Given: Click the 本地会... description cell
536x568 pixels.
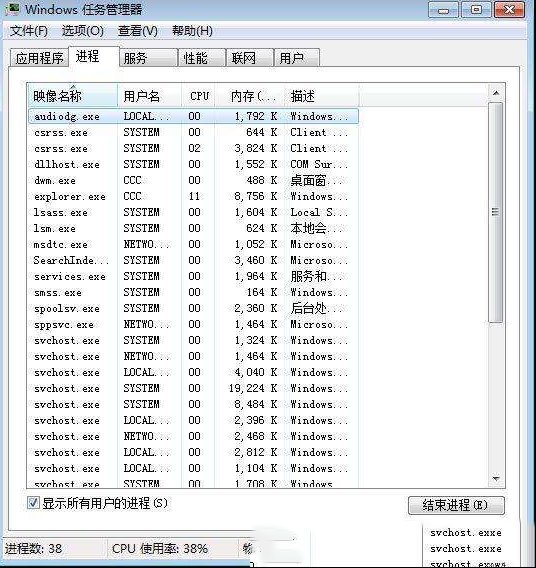Looking at the screenshot, I should [316, 228].
